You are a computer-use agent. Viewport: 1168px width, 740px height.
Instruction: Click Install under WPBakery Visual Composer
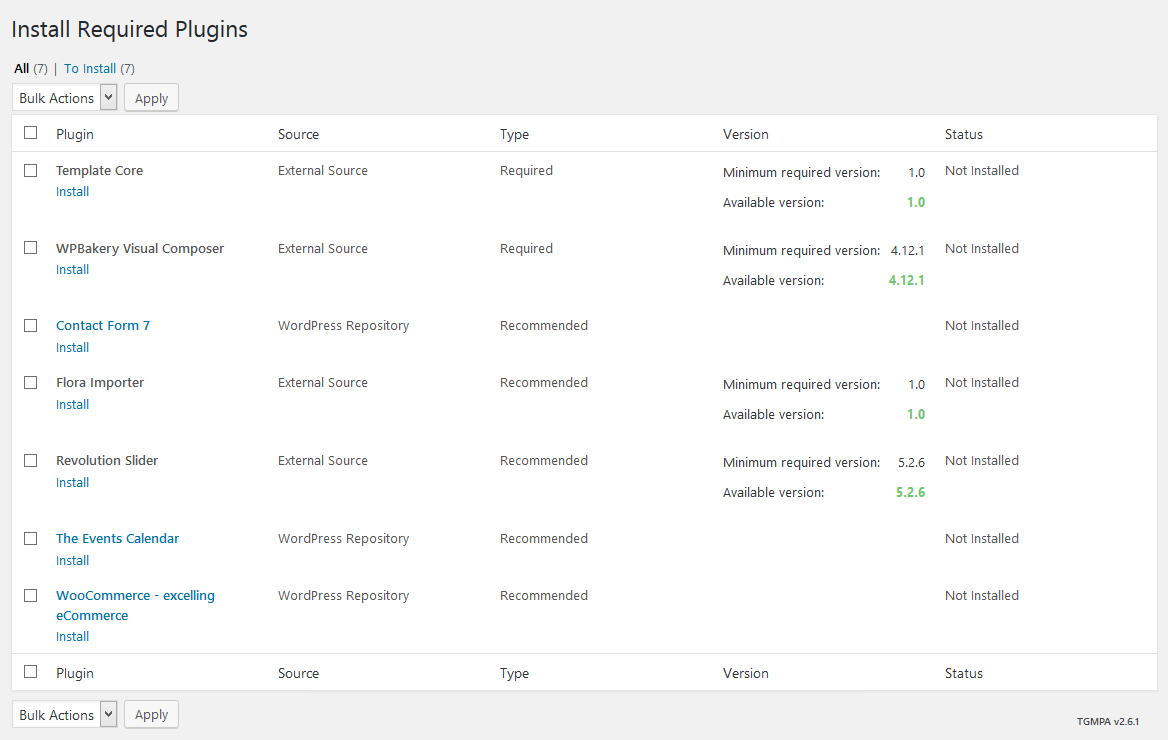pos(72,270)
